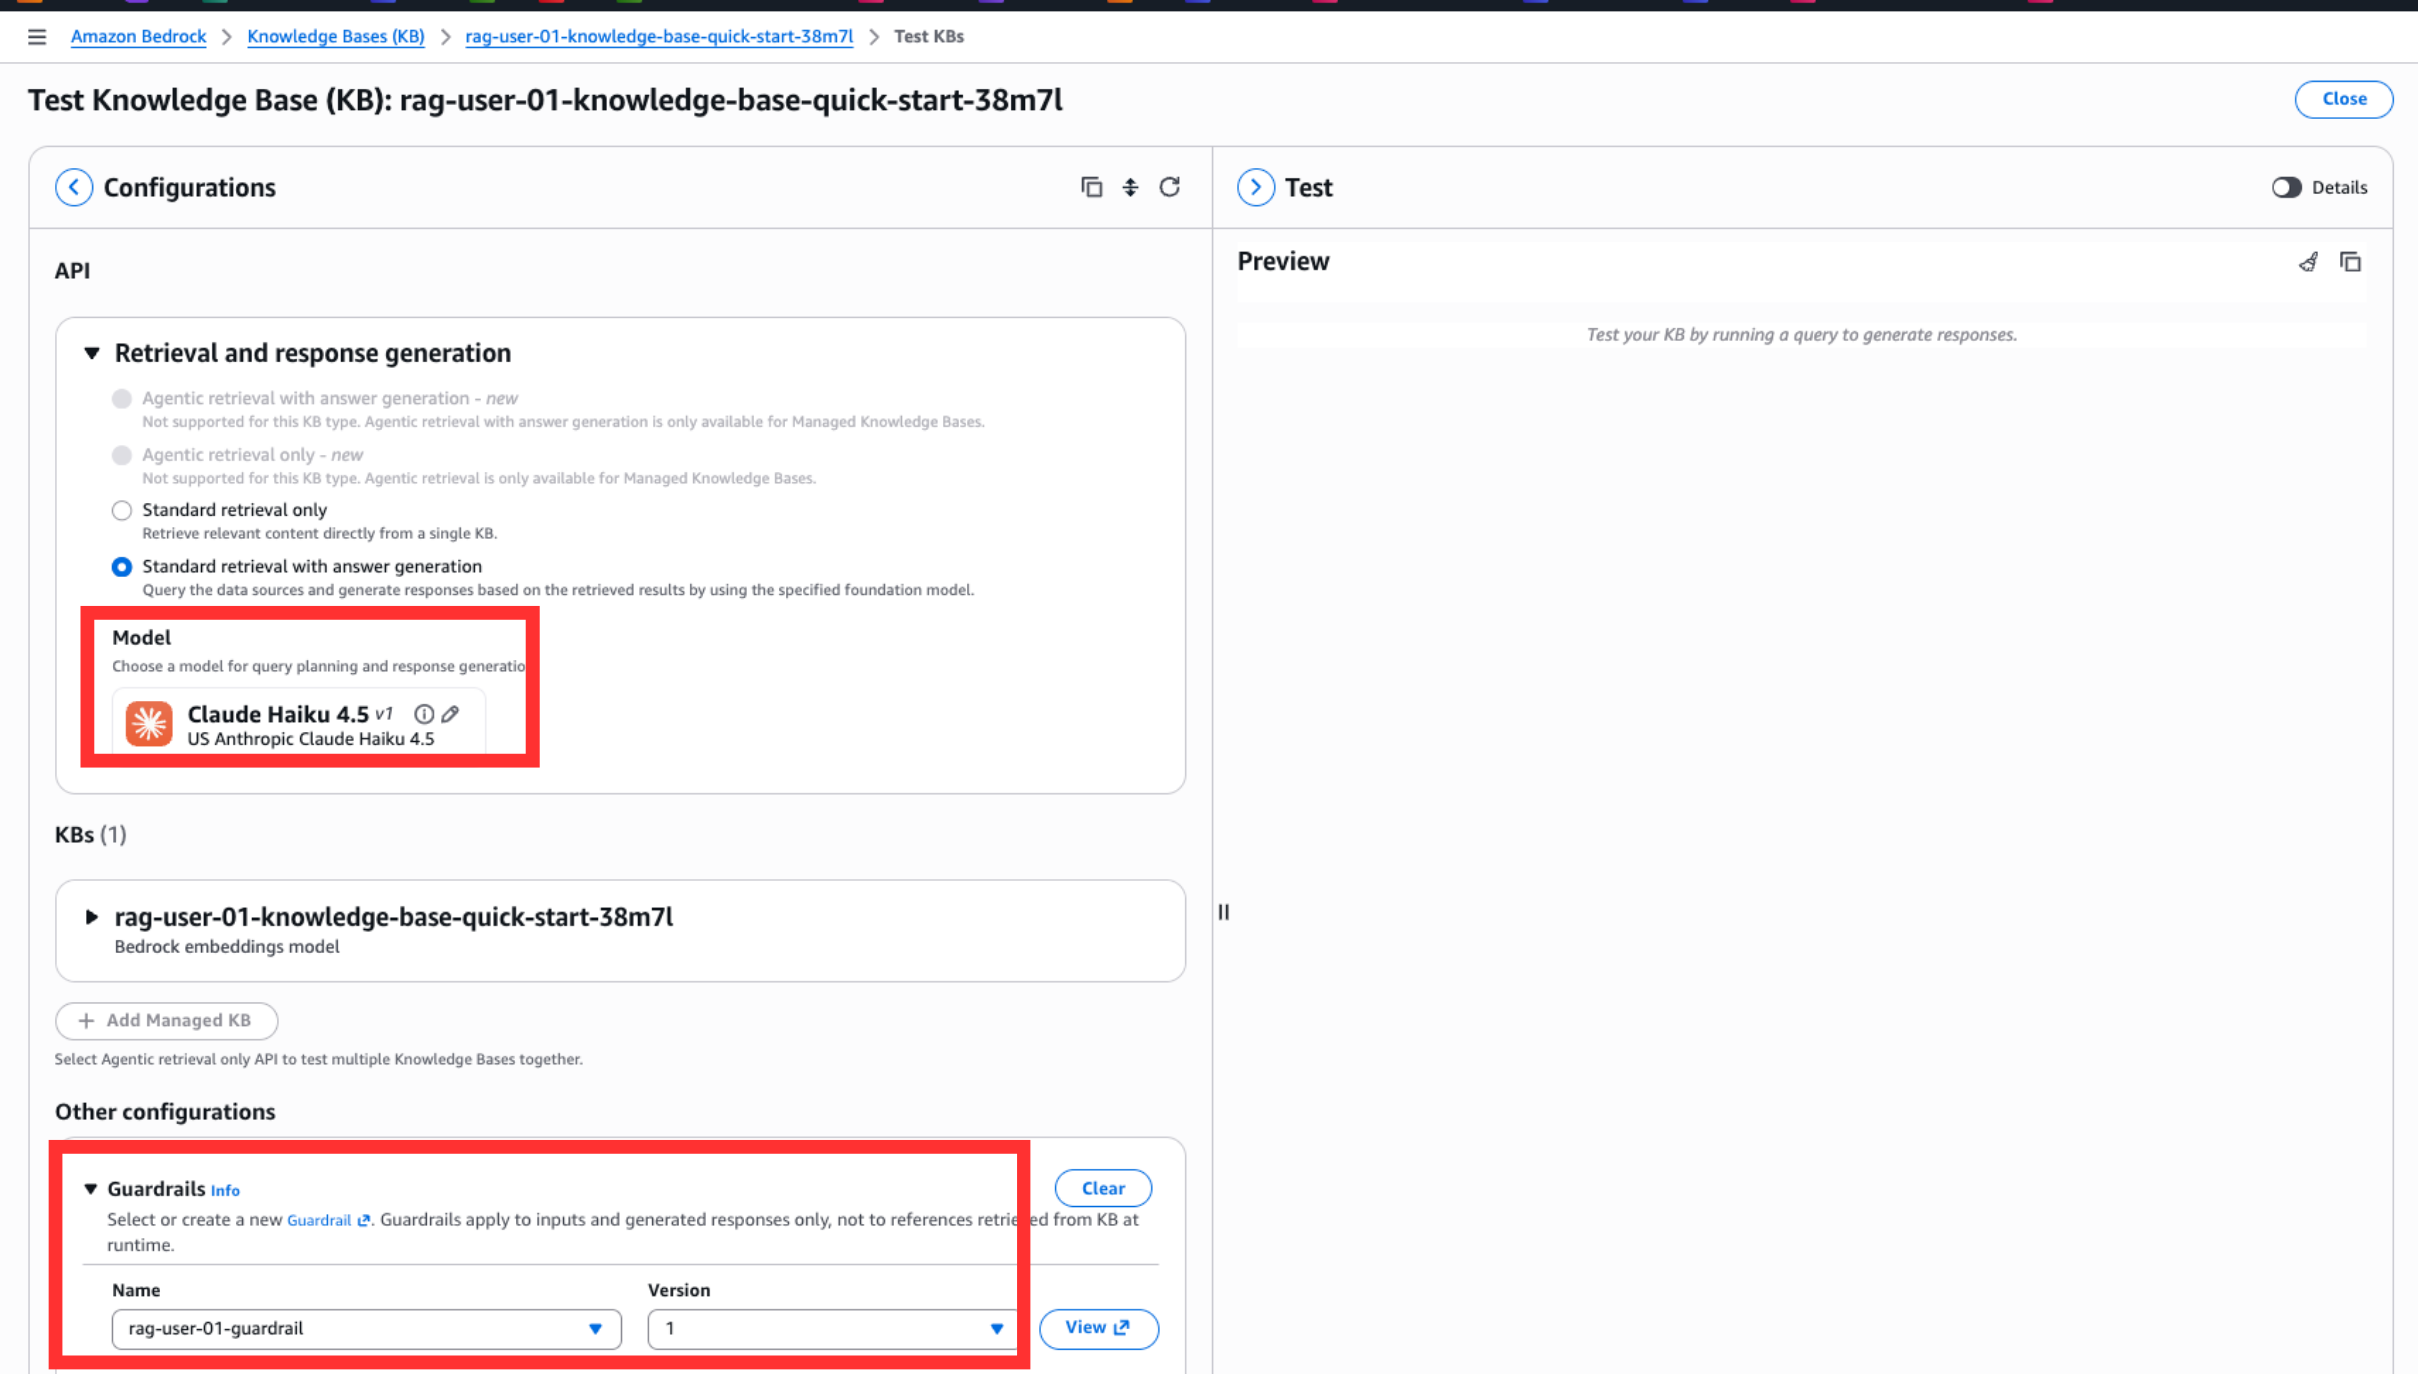The height and width of the screenshot is (1374, 2418).
Task: Click the Test panel chevron icon
Action: pyautogui.click(x=1256, y=187)
